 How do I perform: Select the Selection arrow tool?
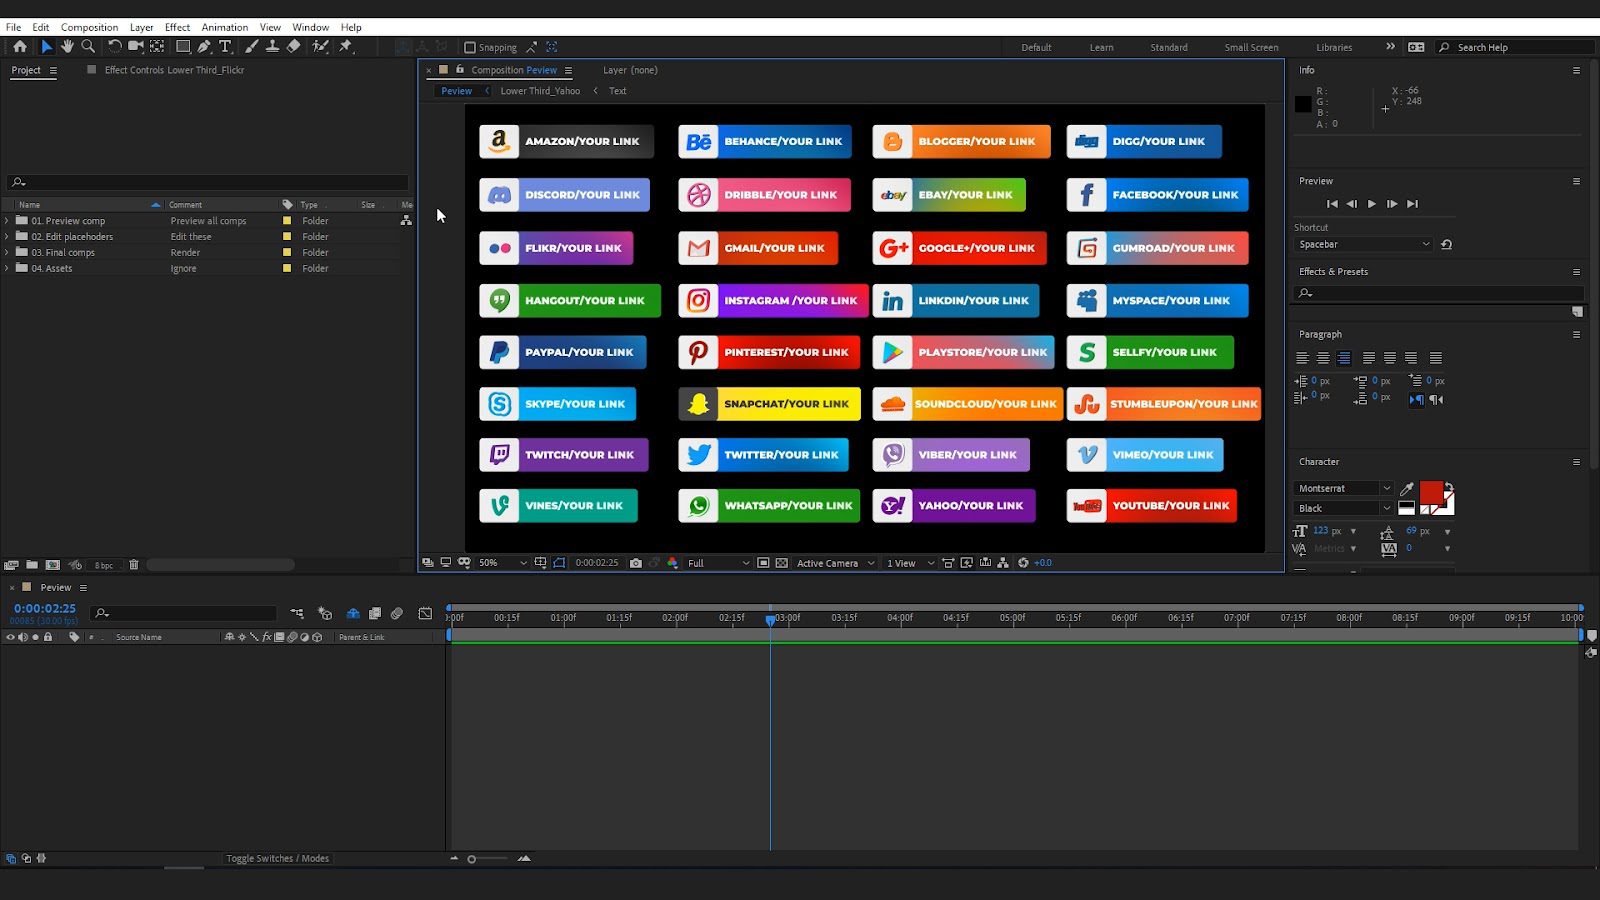[x=46, y=47]
